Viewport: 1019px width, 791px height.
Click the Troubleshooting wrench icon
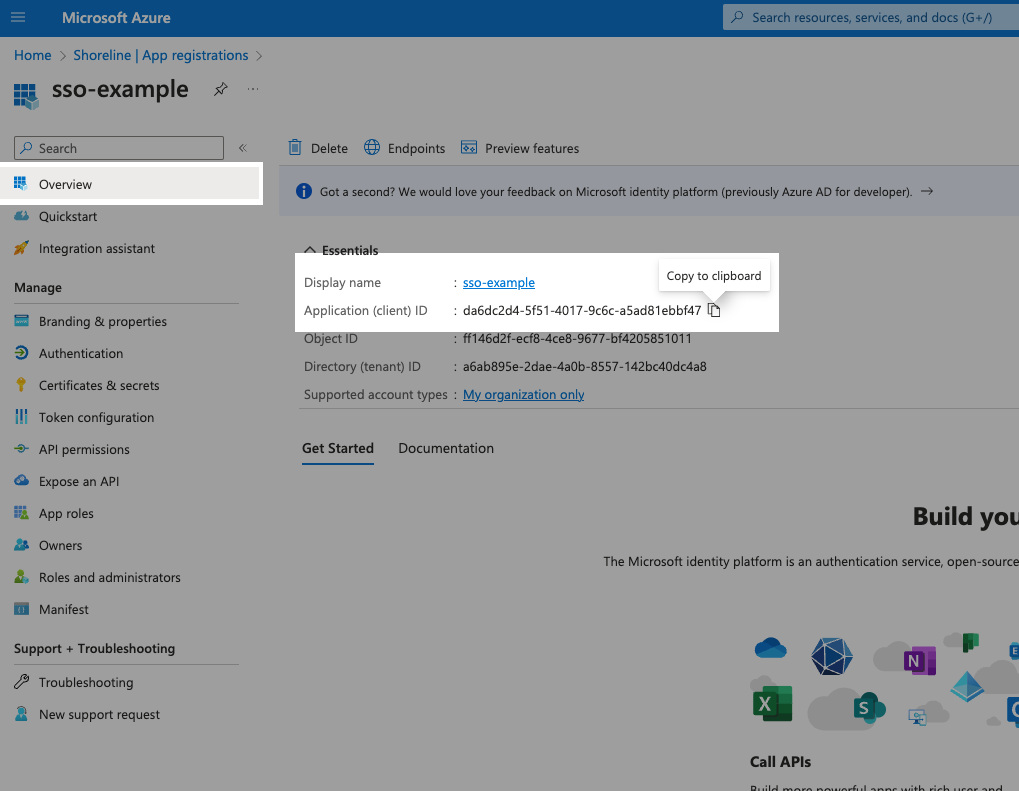click(x=21, y=681)
